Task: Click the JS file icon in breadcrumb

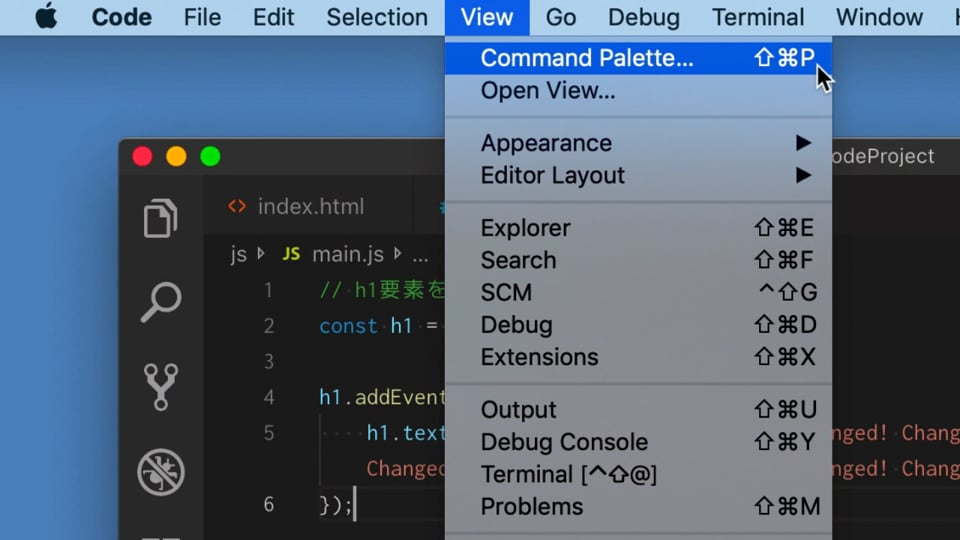Action: [x=291, y=254]
